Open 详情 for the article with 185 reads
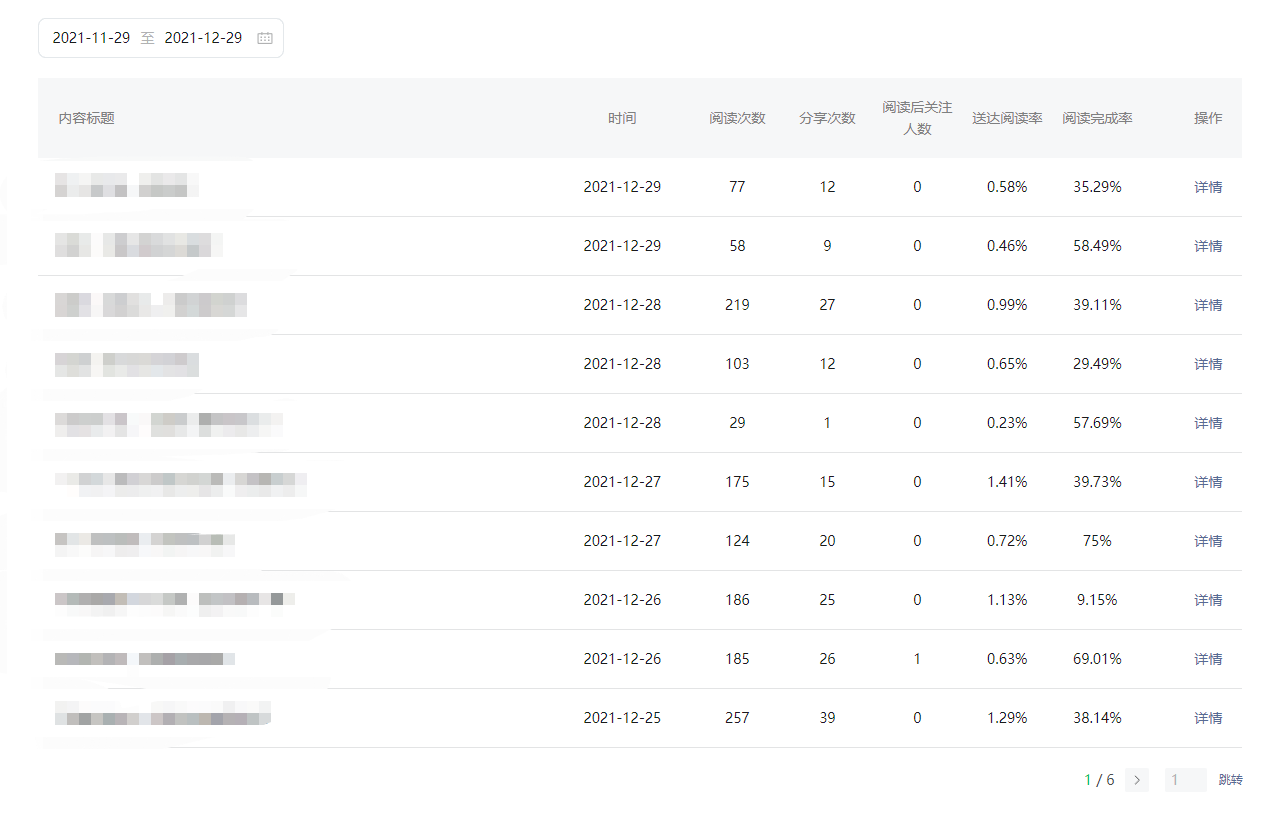This screenshot has height=818, width=1281. (x=1208, y=659)
